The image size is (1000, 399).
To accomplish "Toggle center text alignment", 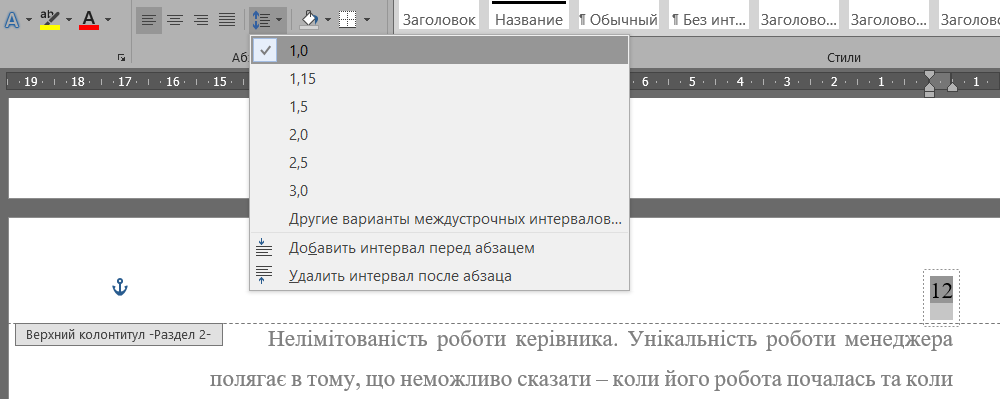I will point(175,20).
